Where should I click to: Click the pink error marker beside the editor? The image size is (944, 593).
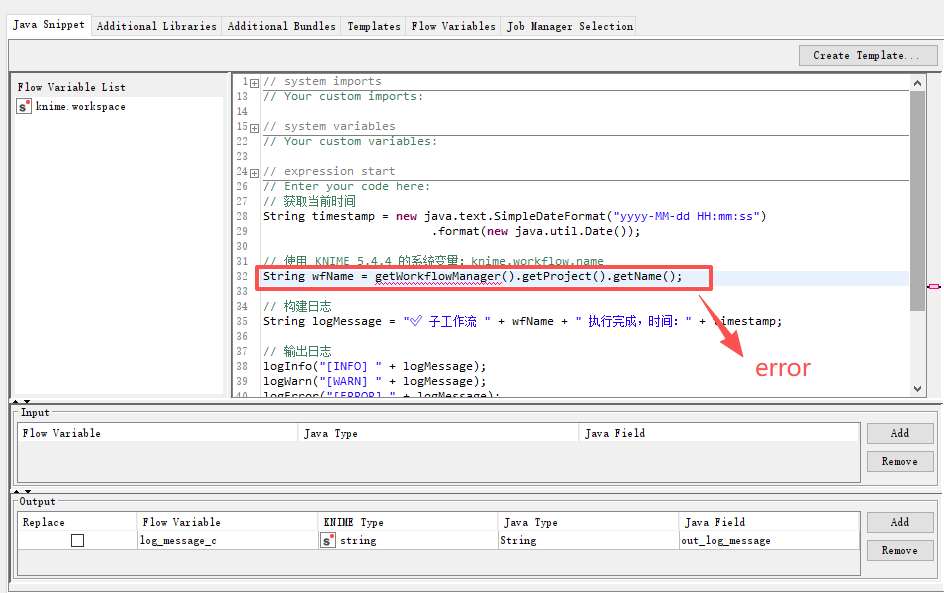[x=933, y=286]
